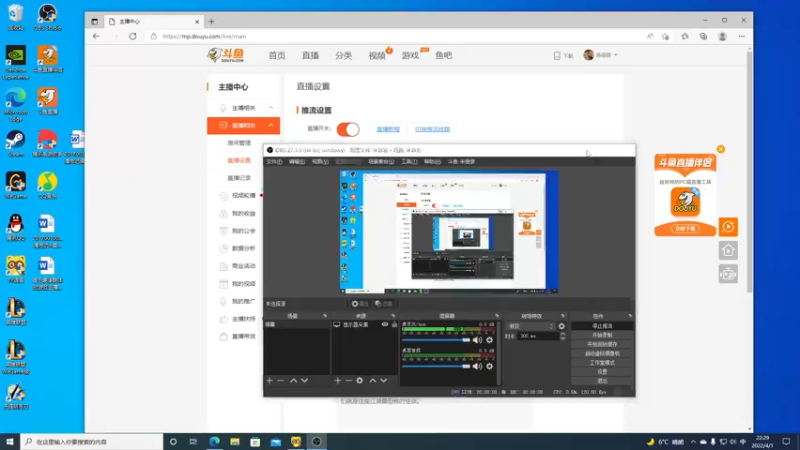Toggle the 直播开关 live switch
This screenshot has height=450, width=800.
[348, 129]
